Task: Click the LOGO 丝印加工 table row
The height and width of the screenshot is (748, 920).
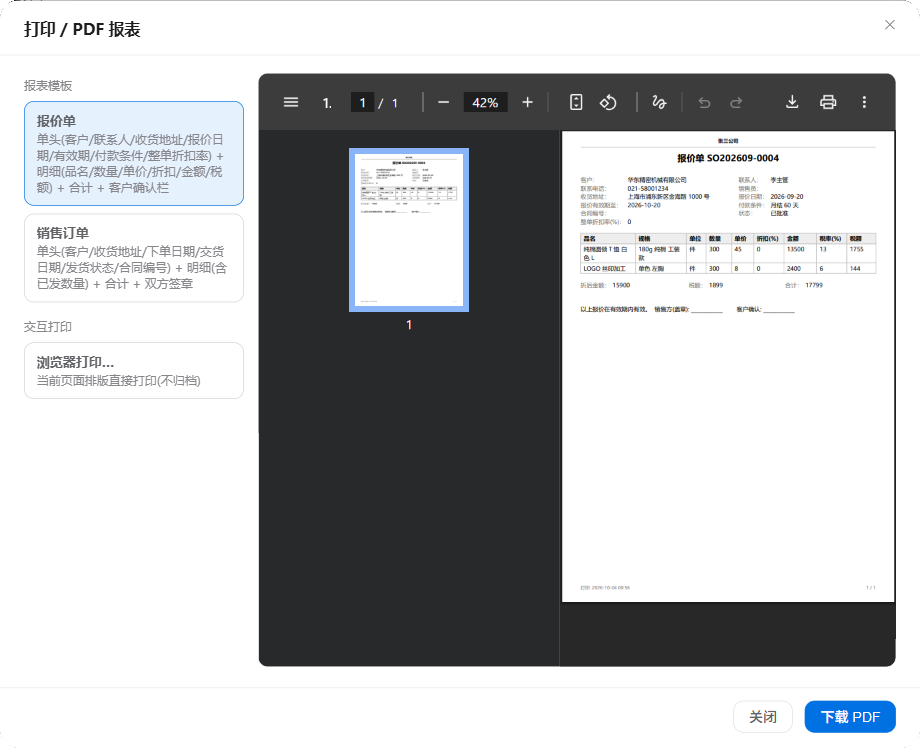Action: click(x=728, y=268)
